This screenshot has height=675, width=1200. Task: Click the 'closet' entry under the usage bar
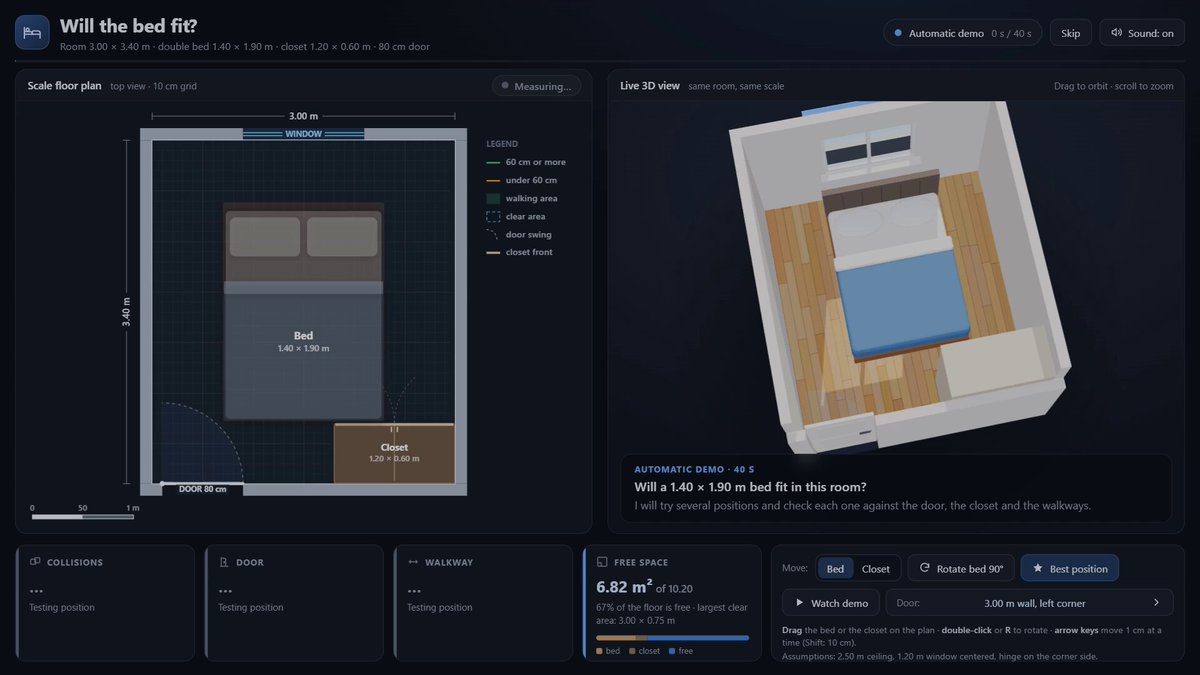(x=645, y=651)
